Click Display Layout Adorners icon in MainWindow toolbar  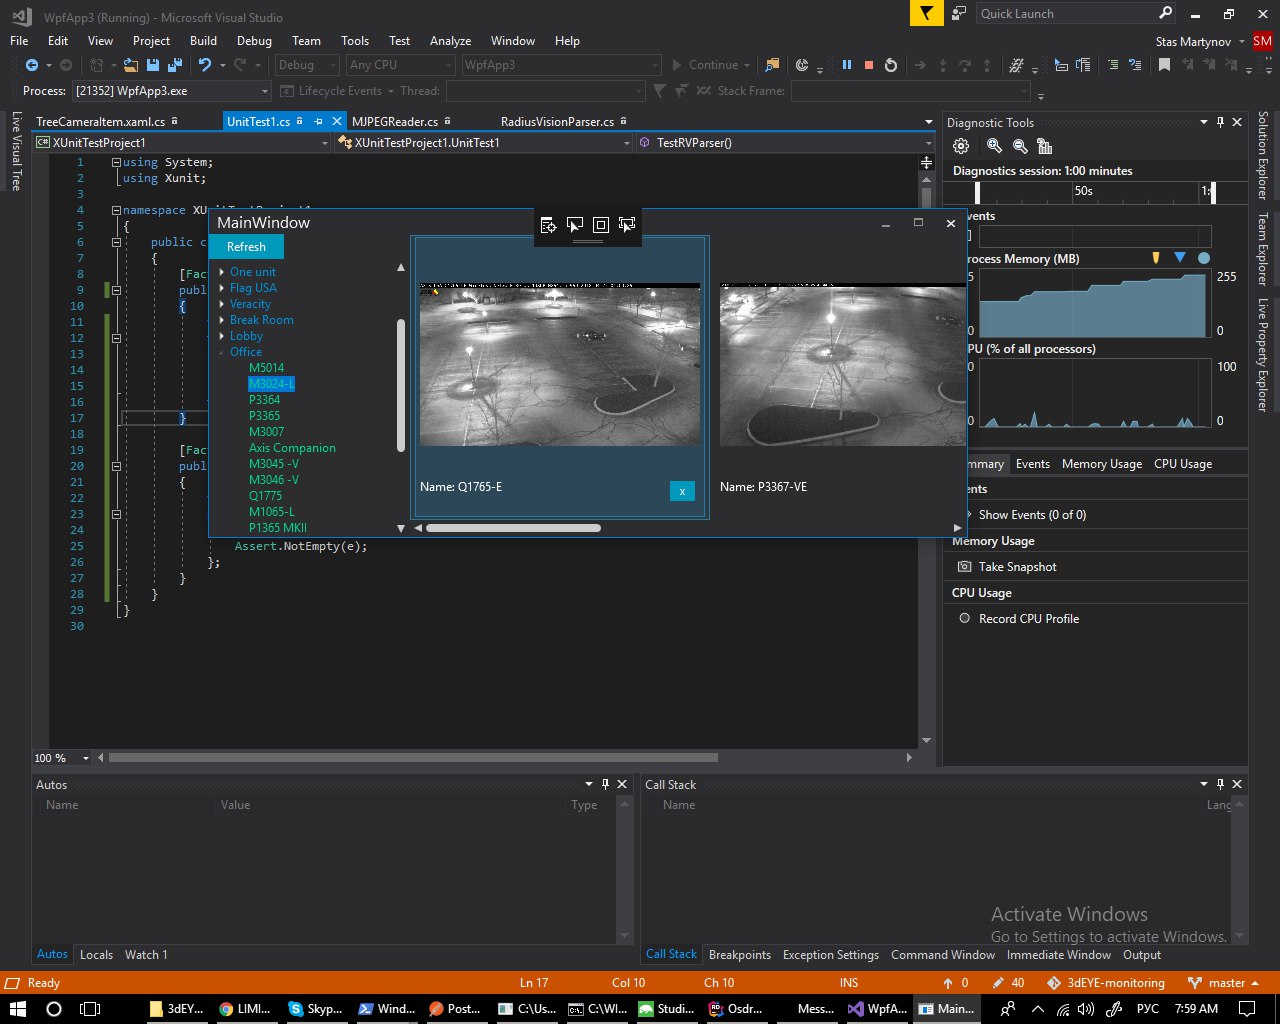point(601,225)
